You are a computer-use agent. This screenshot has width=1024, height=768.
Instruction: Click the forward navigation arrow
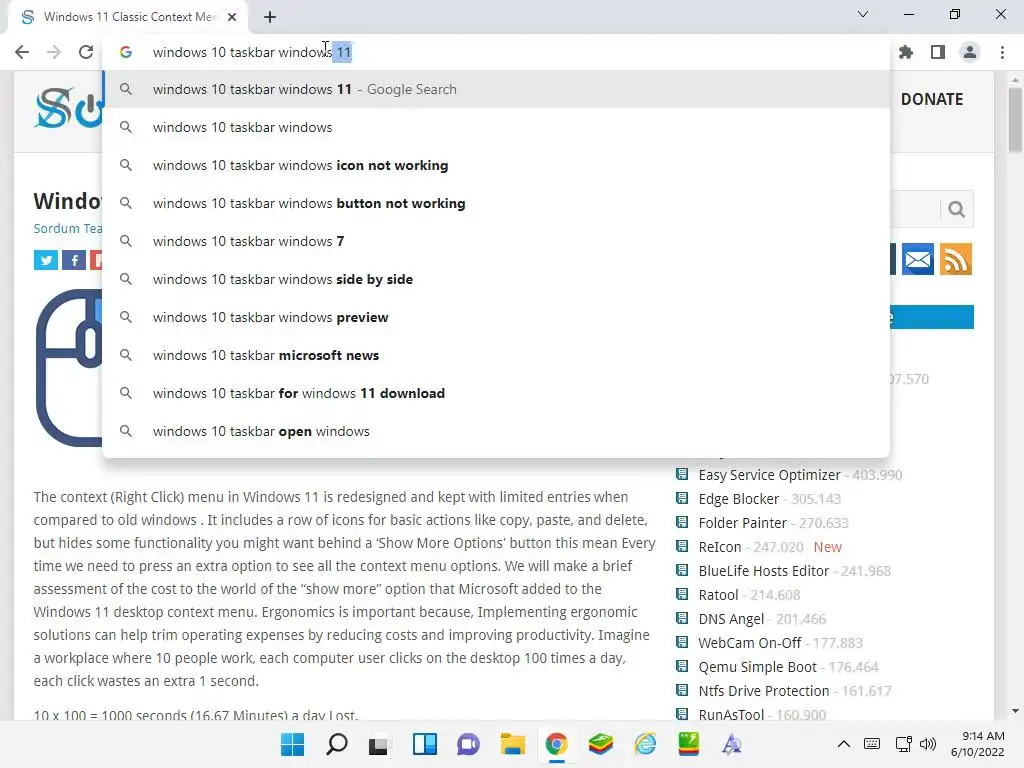click(54, 52)
